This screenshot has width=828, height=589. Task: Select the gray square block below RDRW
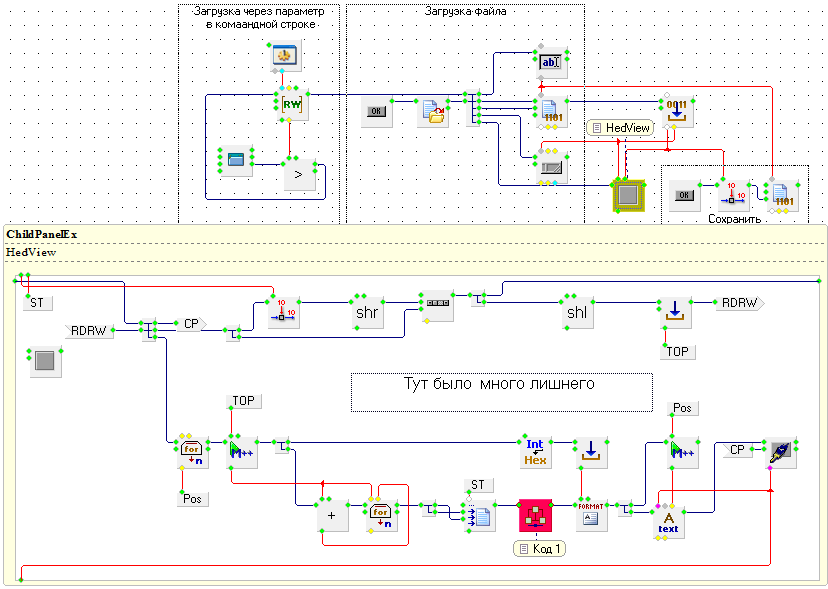45,363
